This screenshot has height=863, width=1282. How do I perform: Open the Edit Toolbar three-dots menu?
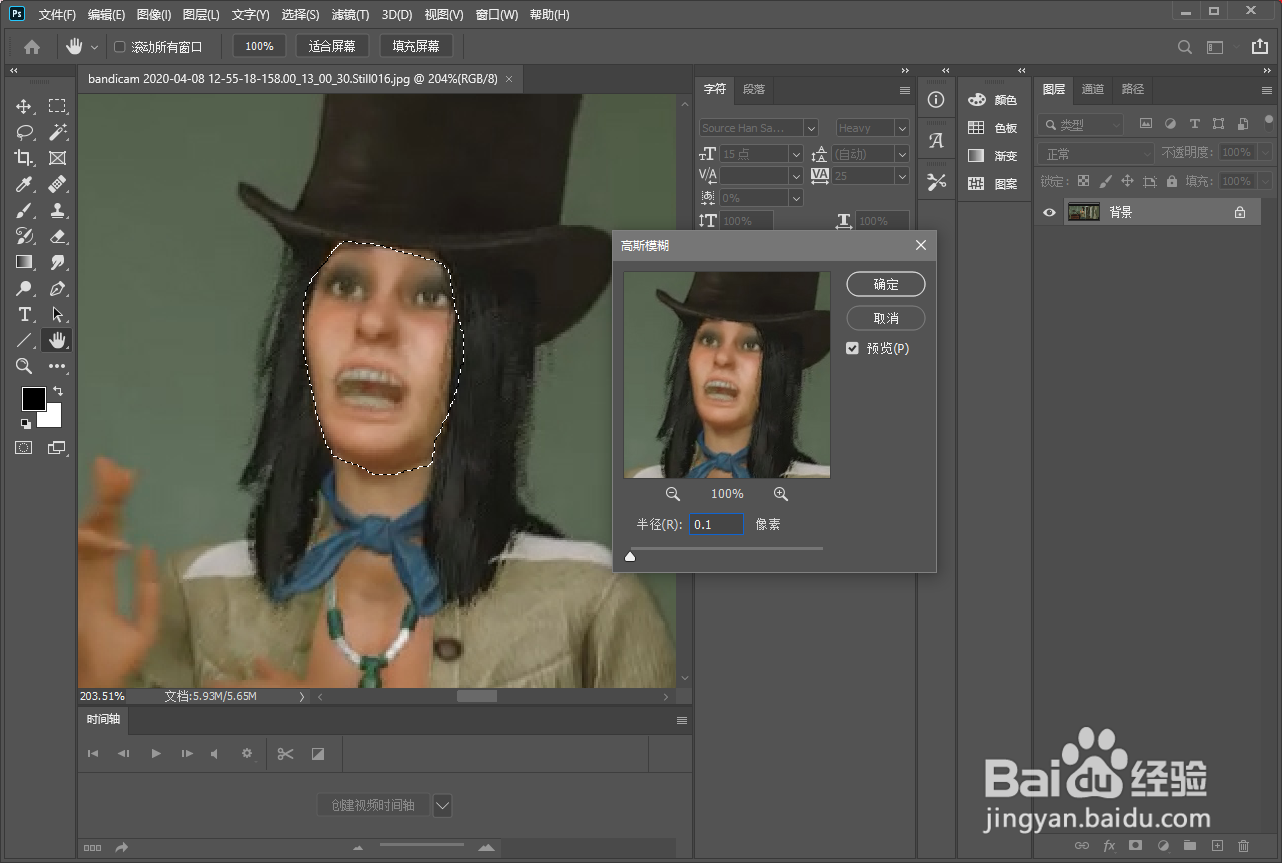[x=58, y=366]
